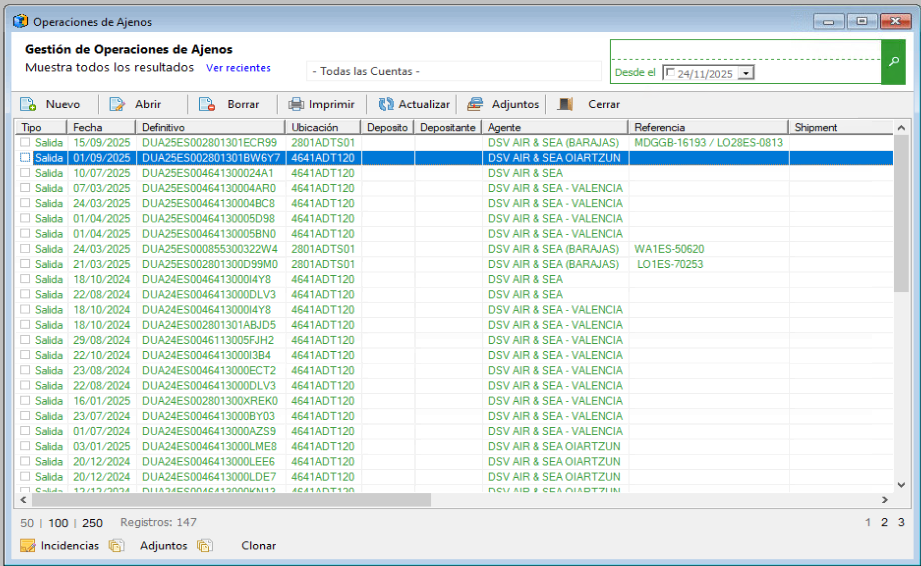Toggle the Desde el date checkbox

pos(669,73)
